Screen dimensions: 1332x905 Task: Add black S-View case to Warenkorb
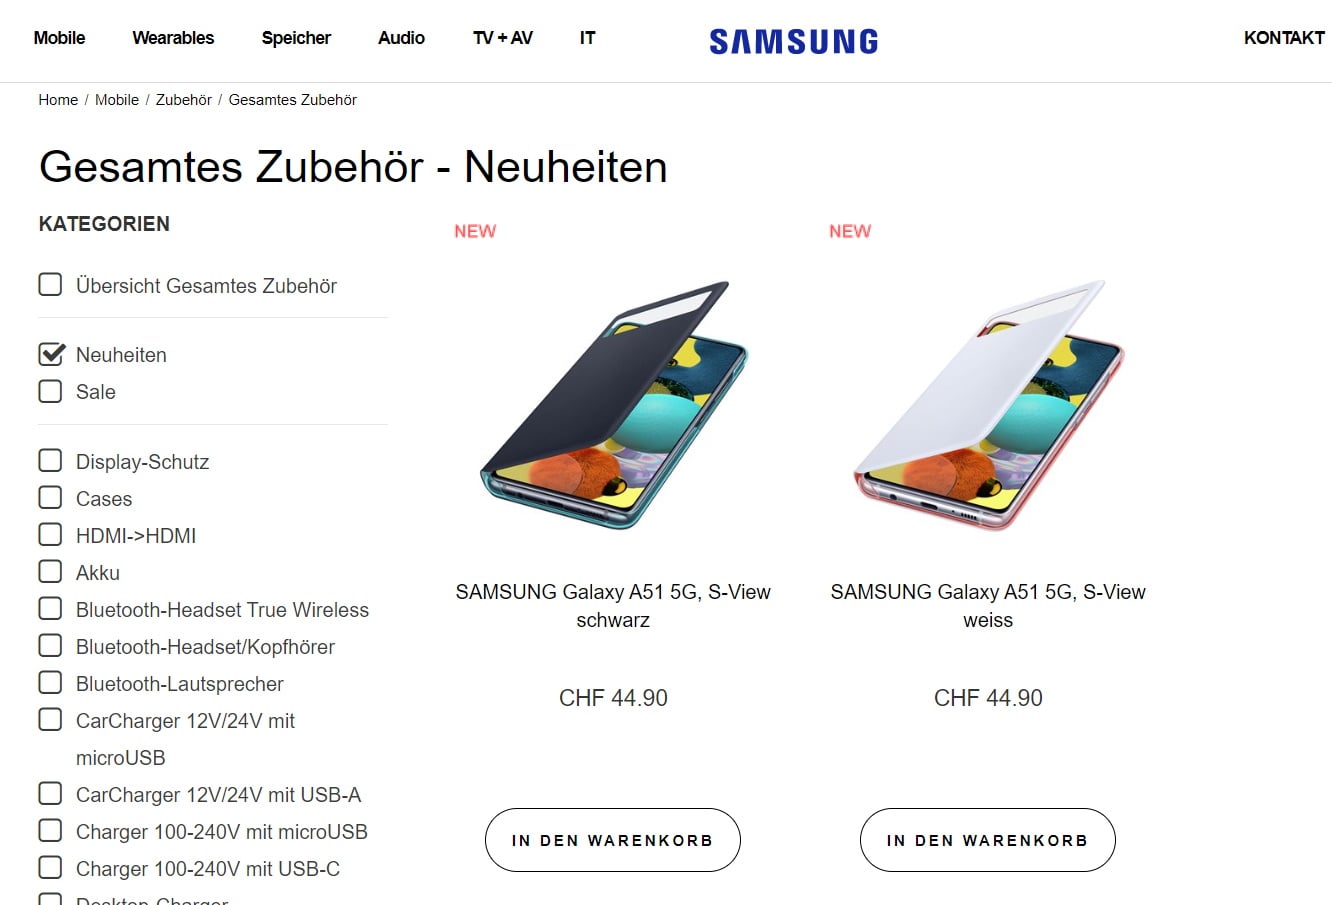pyautogui.click(x=612, y=840)
